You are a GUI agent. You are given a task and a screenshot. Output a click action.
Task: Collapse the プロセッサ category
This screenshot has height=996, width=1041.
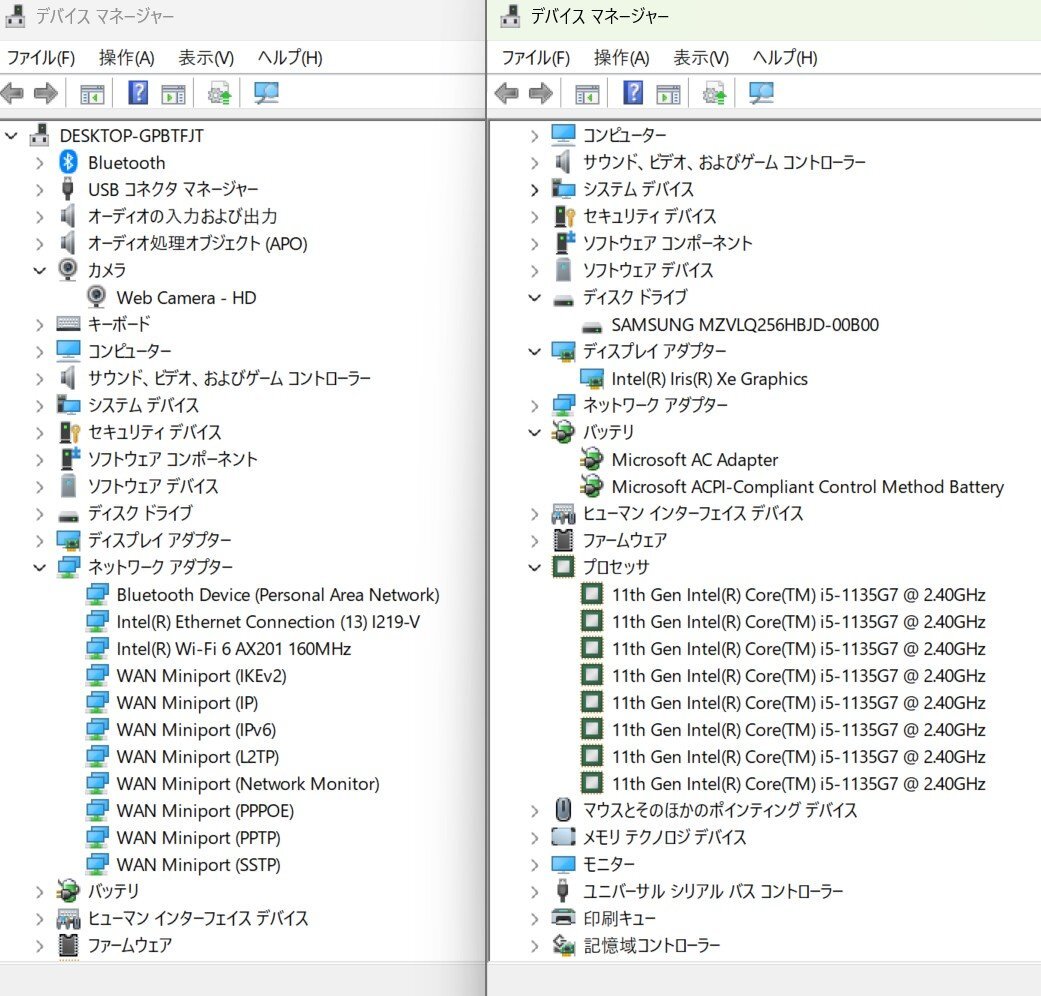[534, 567]
